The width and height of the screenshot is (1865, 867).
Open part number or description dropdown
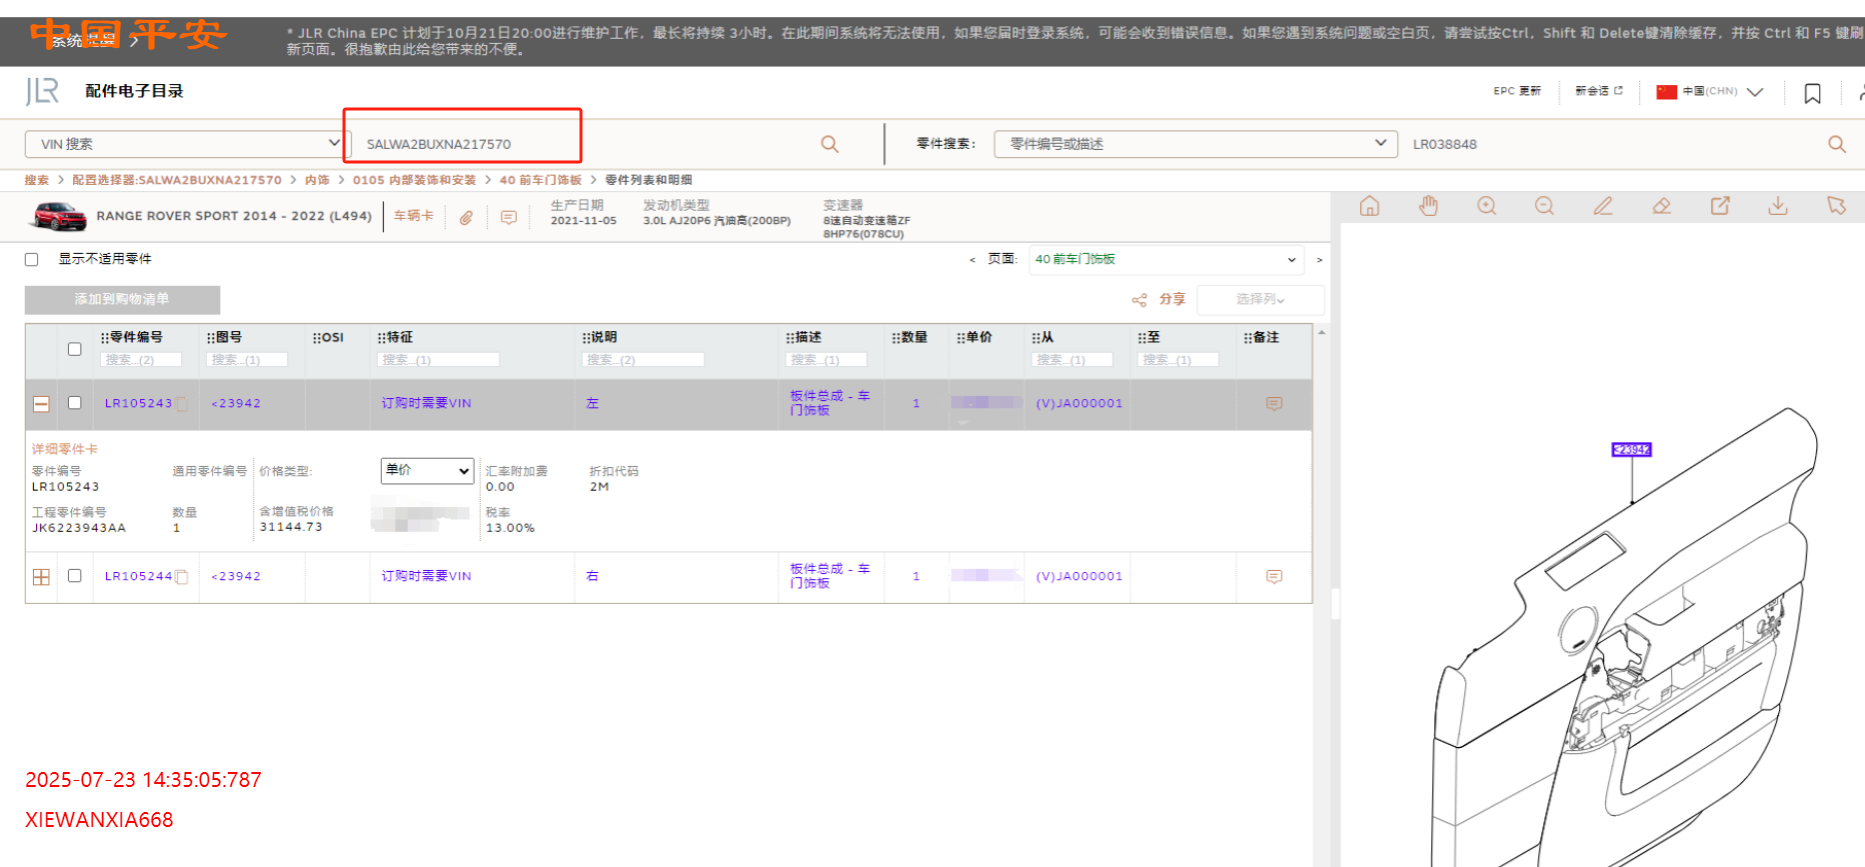pyautogui.click(x=1195, y=144)
